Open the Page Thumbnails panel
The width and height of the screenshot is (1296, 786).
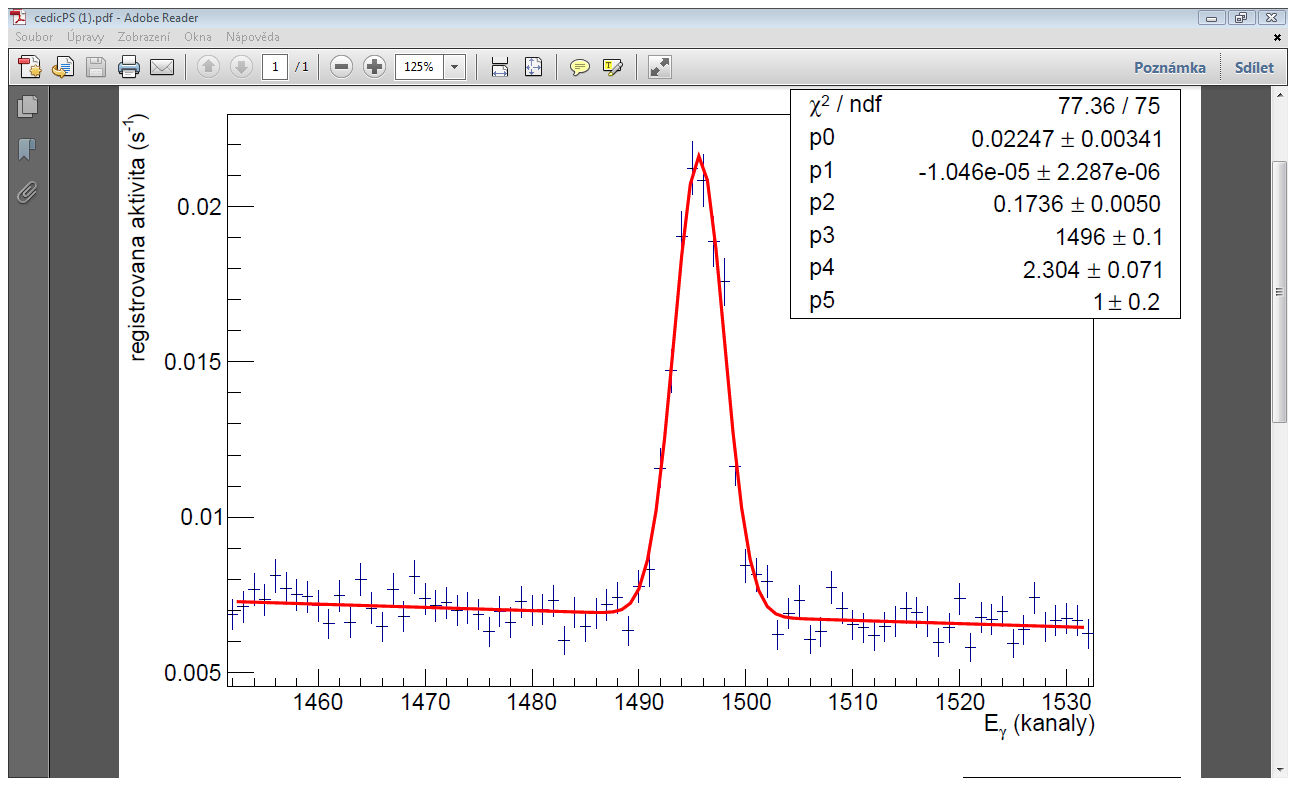[27, 105]
